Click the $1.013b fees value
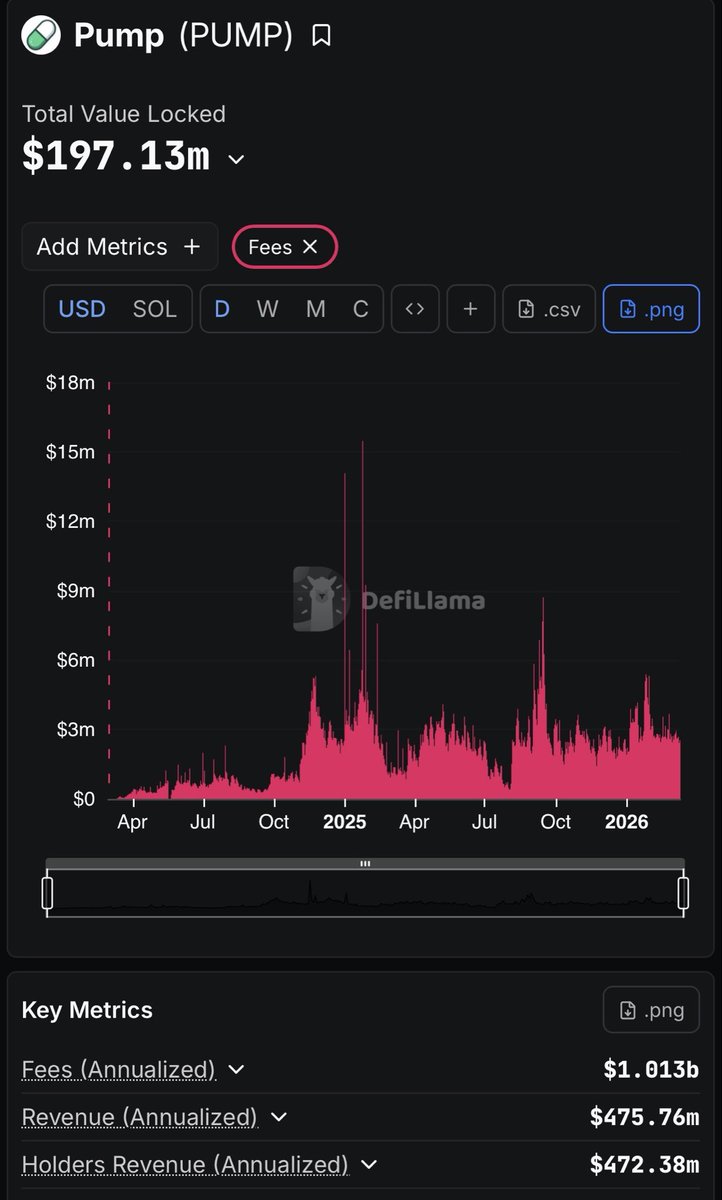The image size is (722, 1200). [x=651, y=1070]
